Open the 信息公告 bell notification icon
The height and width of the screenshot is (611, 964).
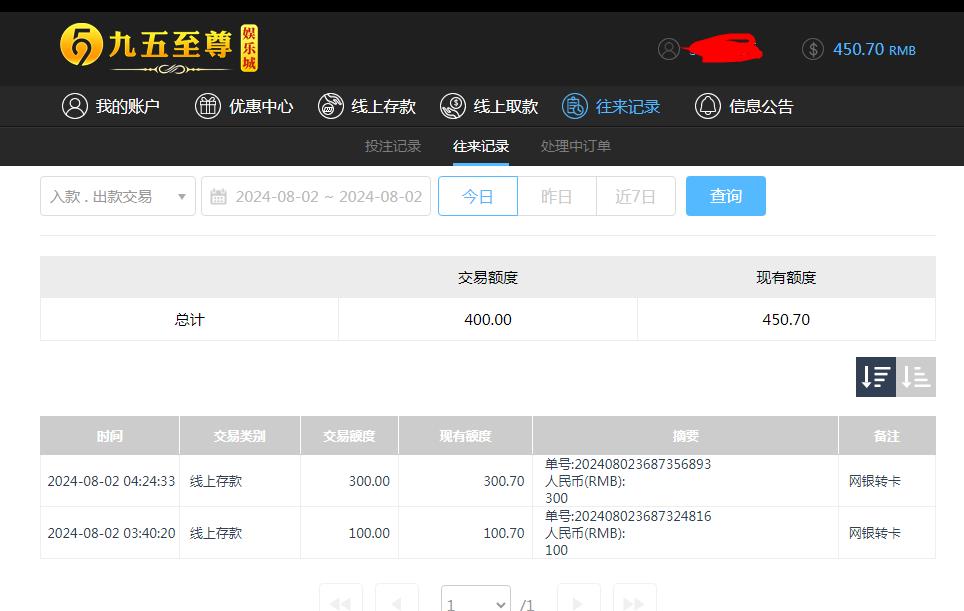pos(708,106)
